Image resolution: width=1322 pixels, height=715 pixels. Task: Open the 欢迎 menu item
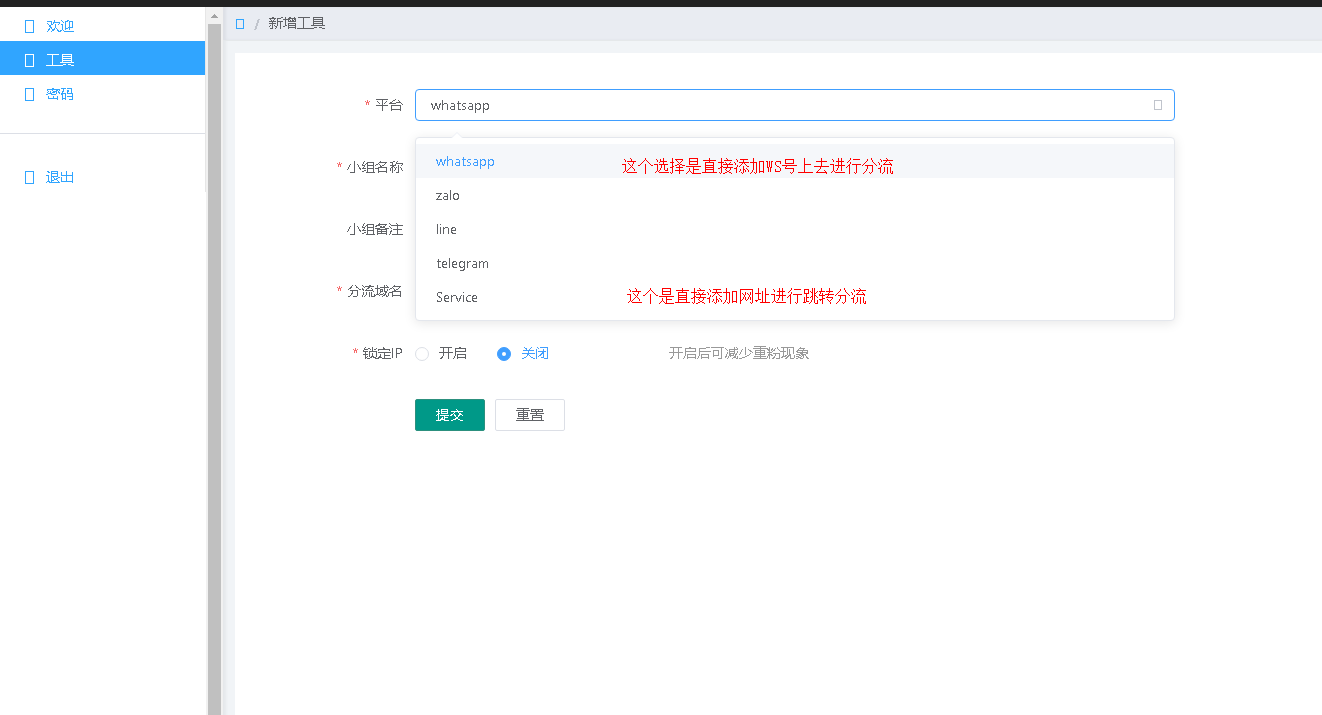(102, 26)
